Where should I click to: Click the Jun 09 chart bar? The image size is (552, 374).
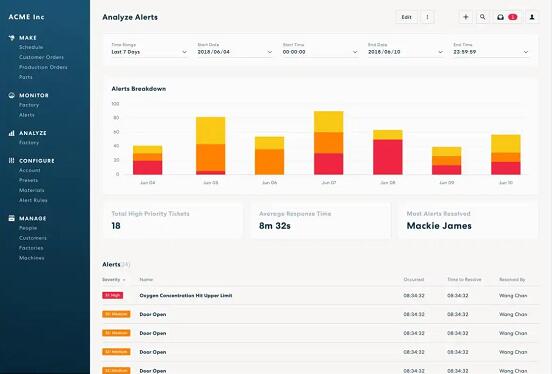446,161
